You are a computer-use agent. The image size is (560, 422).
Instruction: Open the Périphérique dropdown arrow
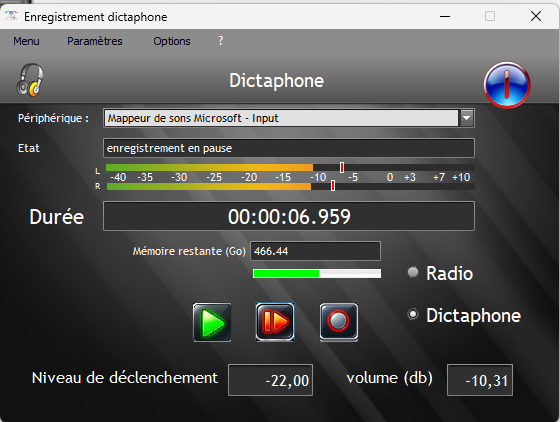click(467, 118)
